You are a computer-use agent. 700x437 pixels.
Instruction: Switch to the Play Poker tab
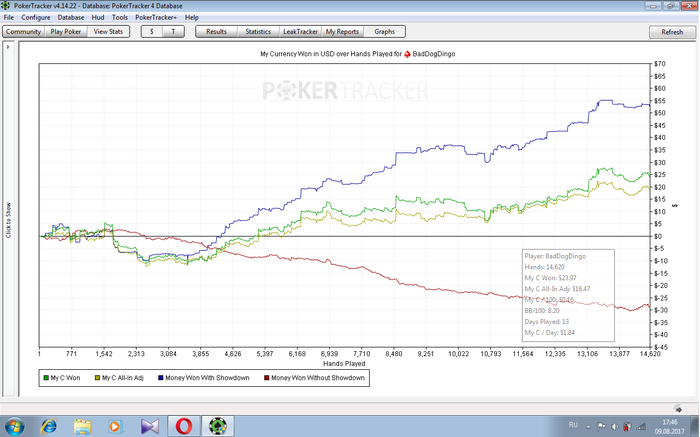pyautogui.click(x=66, y=32)
